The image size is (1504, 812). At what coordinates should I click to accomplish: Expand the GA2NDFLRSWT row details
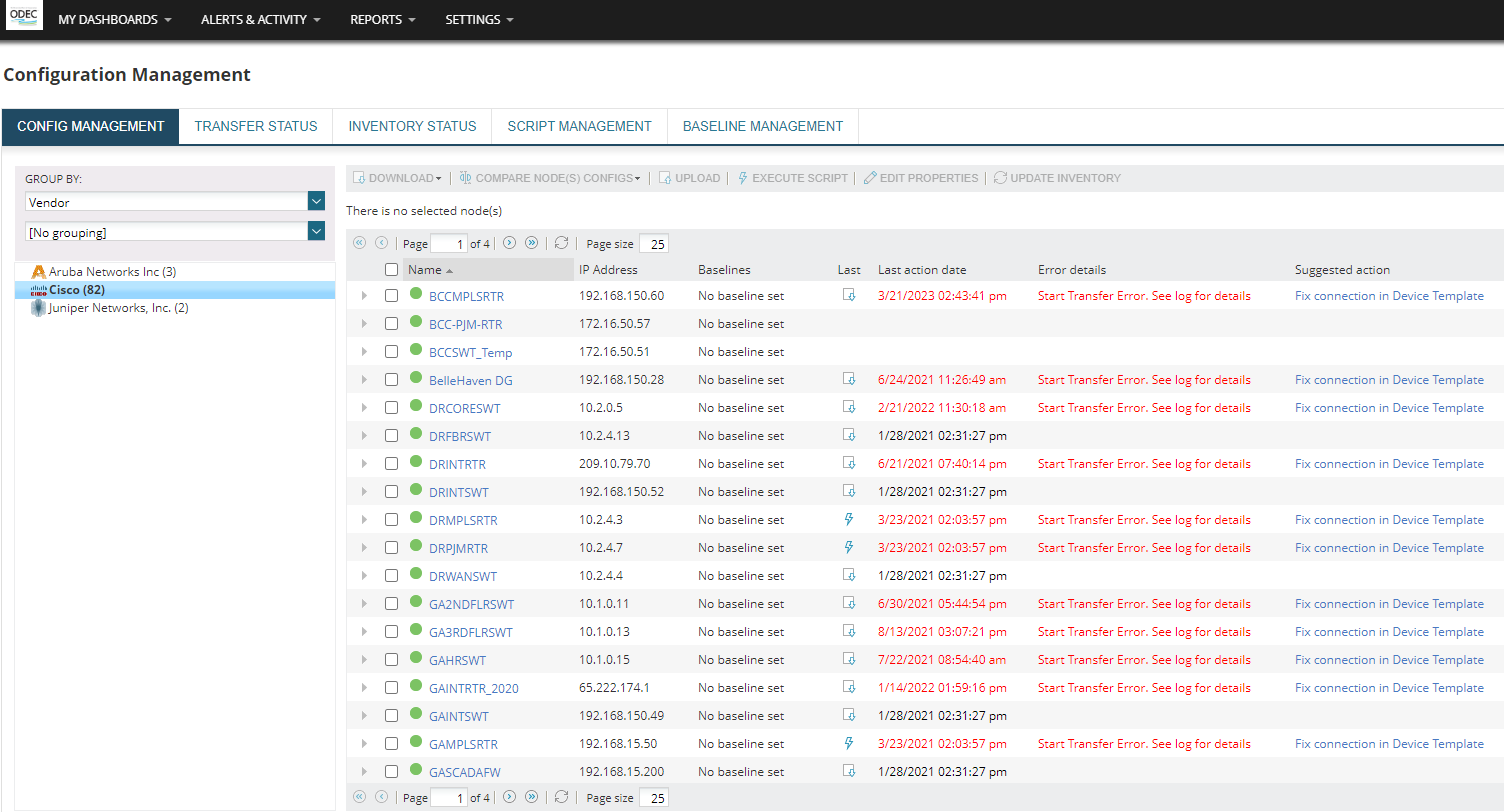[x=363, y=604]
